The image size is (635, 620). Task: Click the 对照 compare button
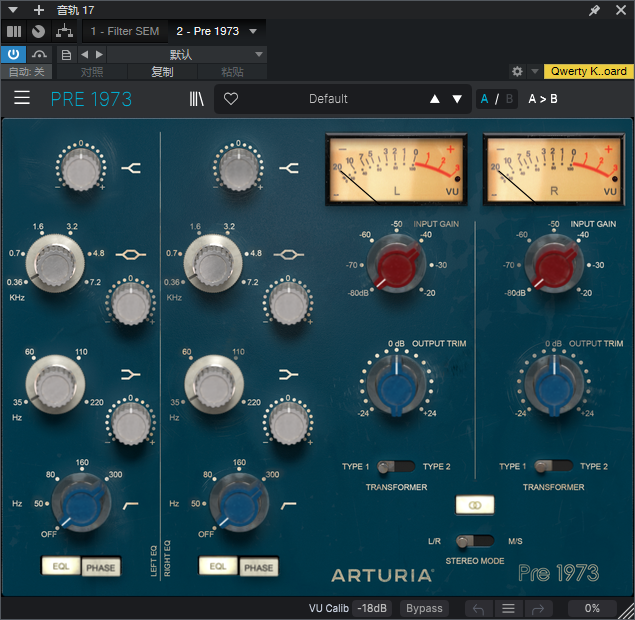click(92, 72)
